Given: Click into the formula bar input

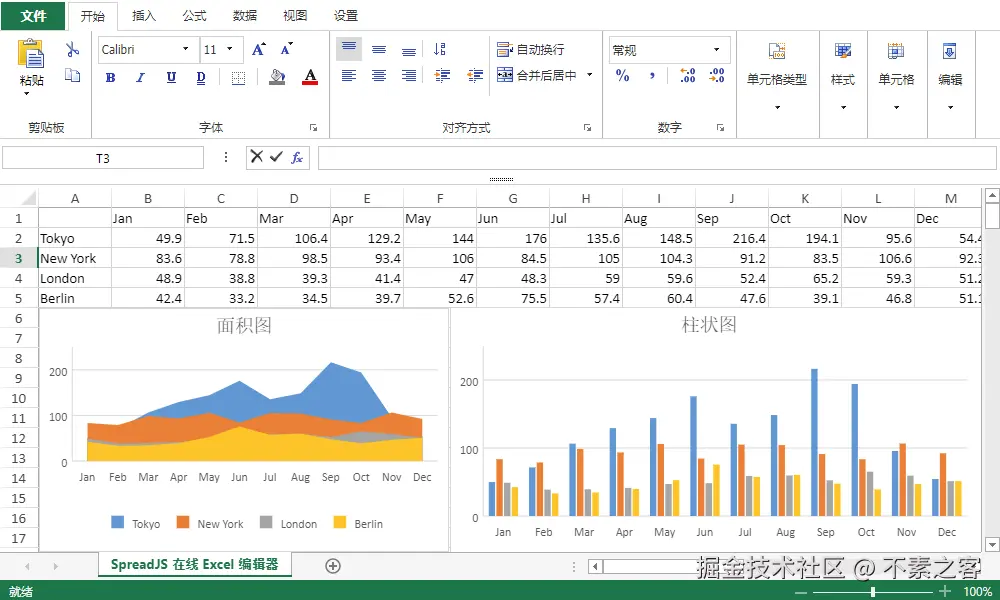Looking at the screenshot, I should tap(657, 158).
